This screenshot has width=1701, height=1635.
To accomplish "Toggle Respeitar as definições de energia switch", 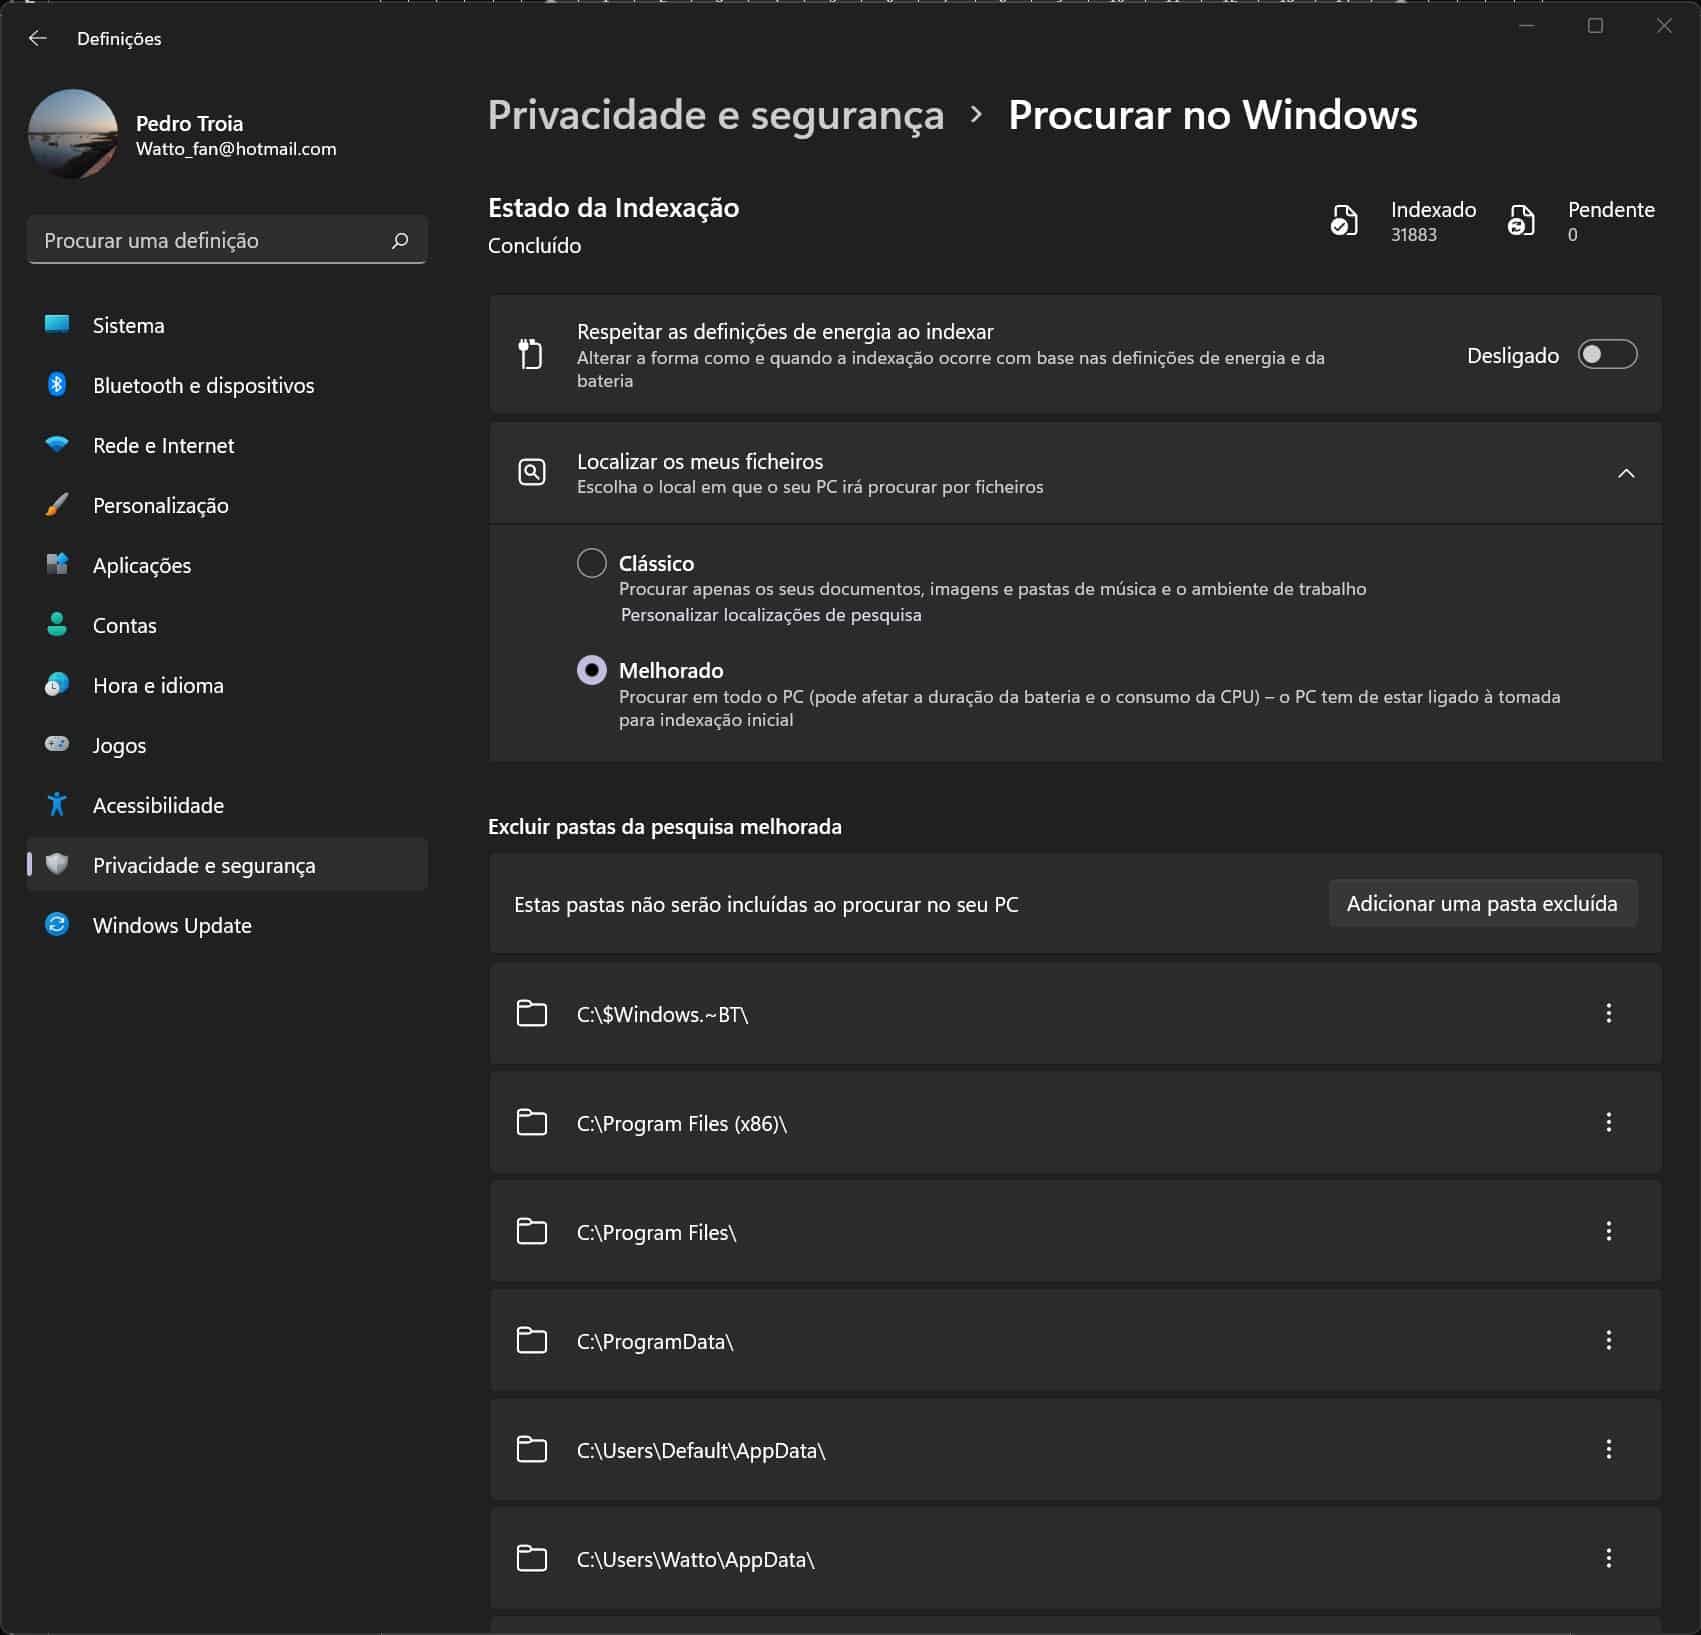I will pyautogui.click(x=1606, y=355).
